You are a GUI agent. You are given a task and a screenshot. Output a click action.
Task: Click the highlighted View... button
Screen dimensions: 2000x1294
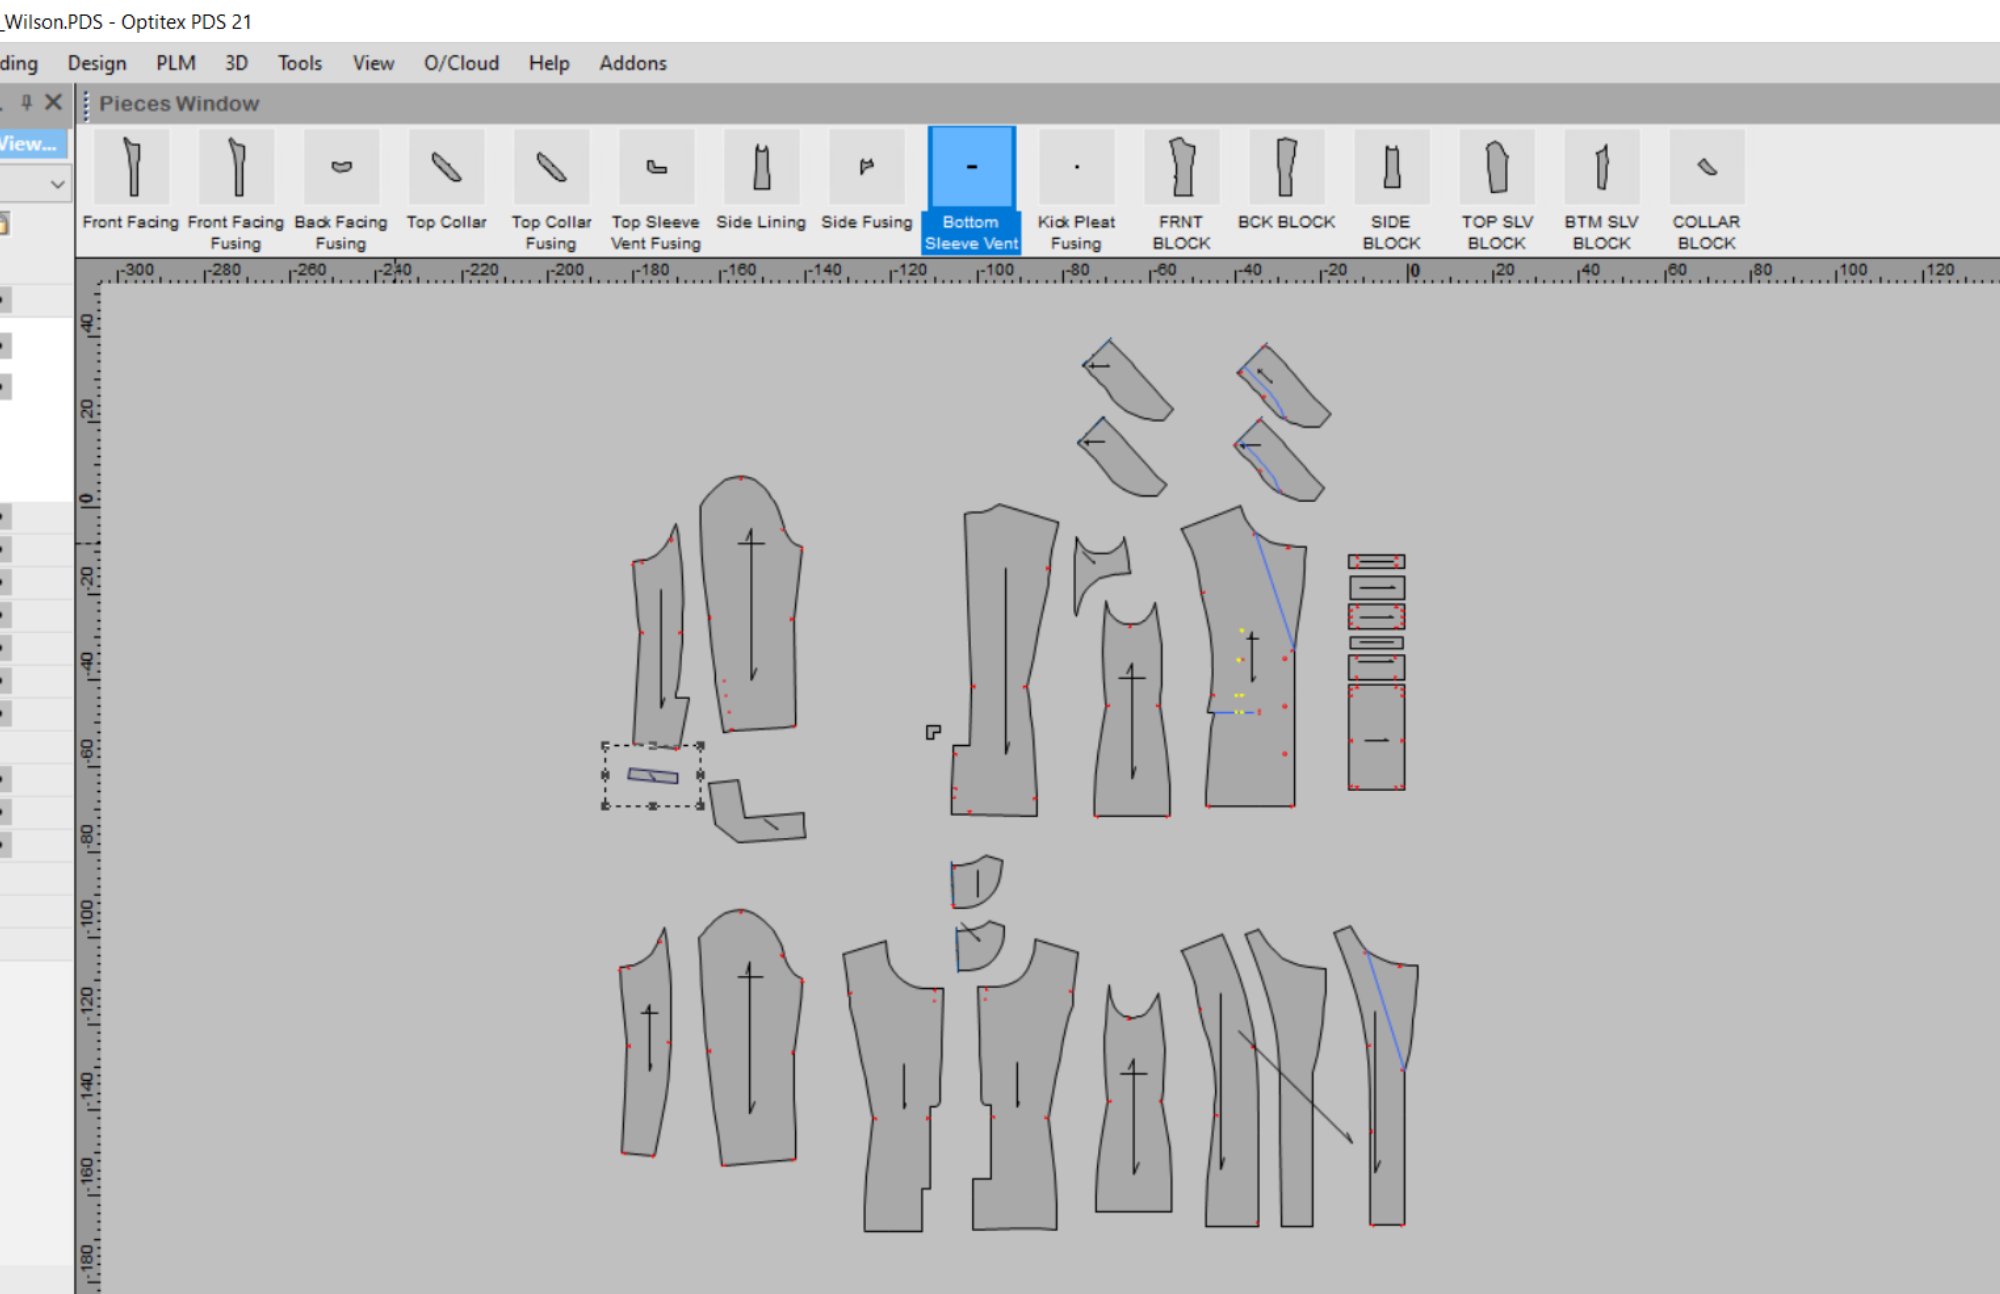click(30, 144)
